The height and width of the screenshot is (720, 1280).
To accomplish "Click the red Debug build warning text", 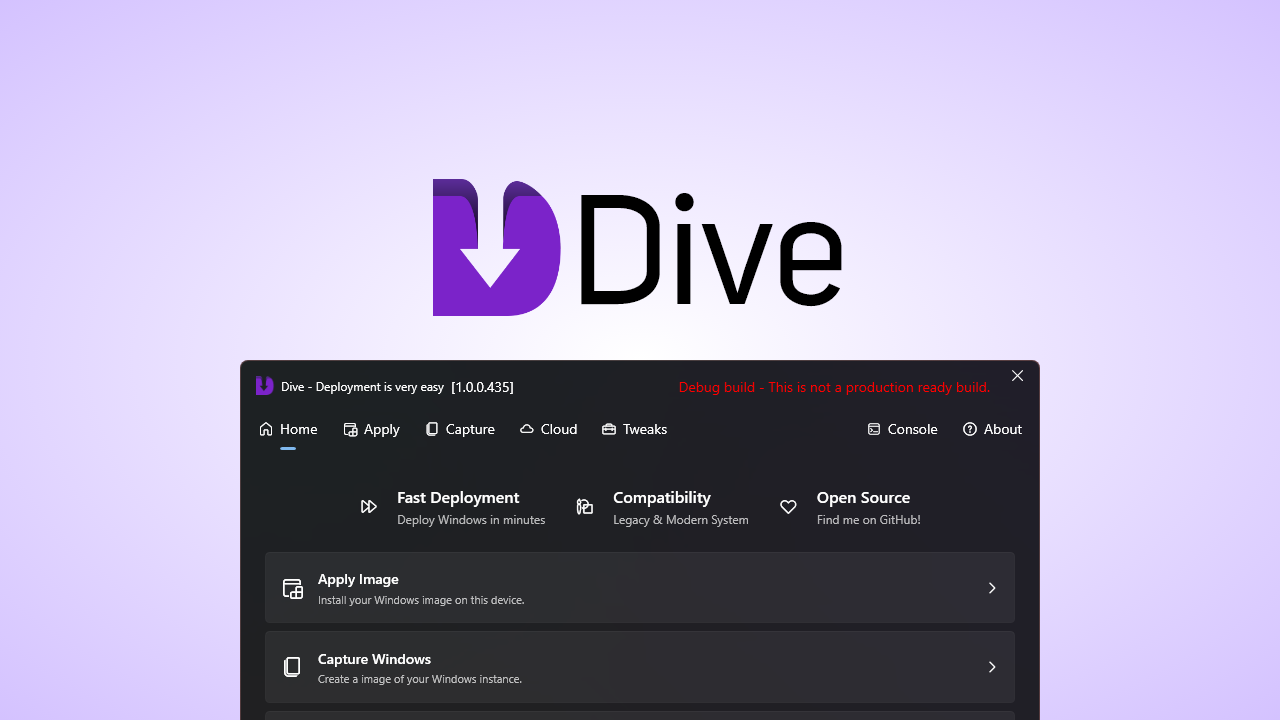I will pyautogui.click(x=834, y=387).
